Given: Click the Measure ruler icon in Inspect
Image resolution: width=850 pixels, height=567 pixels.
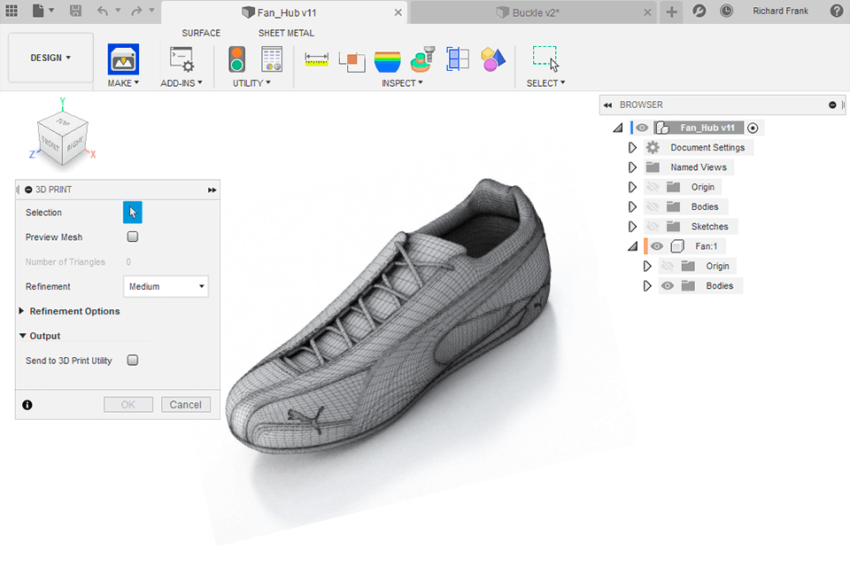Looking at the screenshot, I should [317, 59].
